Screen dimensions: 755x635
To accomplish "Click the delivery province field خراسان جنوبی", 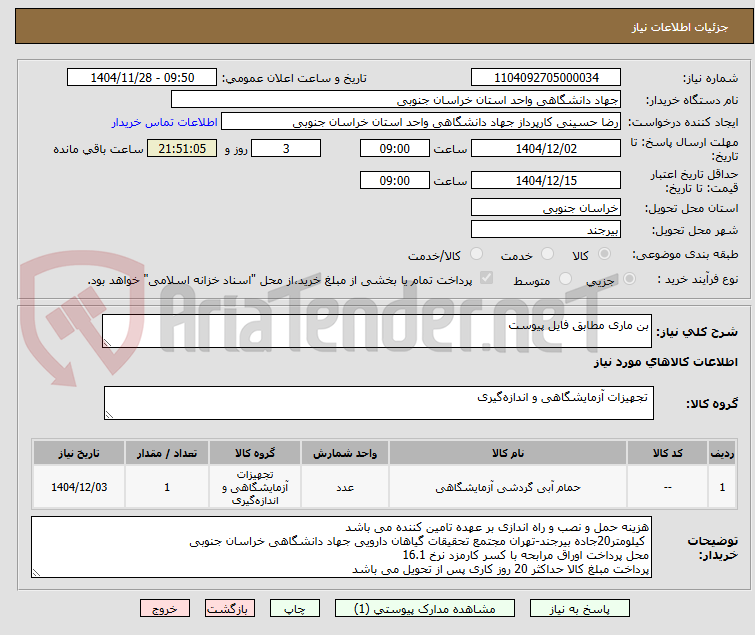I will click(546, 207).
